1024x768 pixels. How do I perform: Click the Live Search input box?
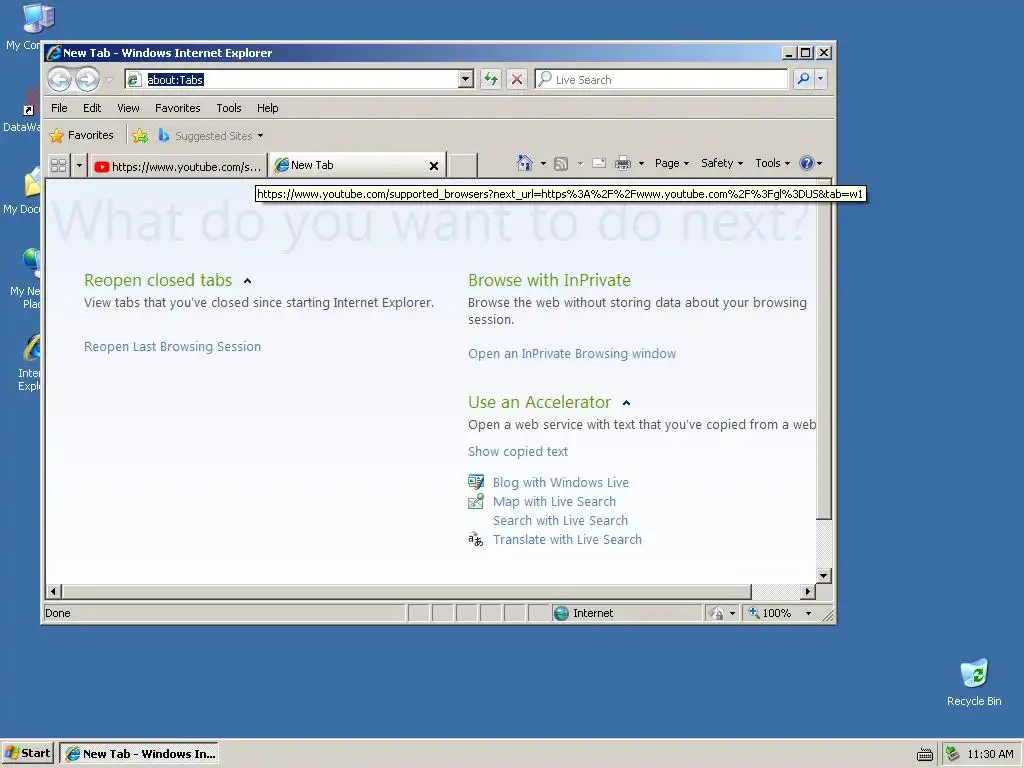tap(662, 80)
